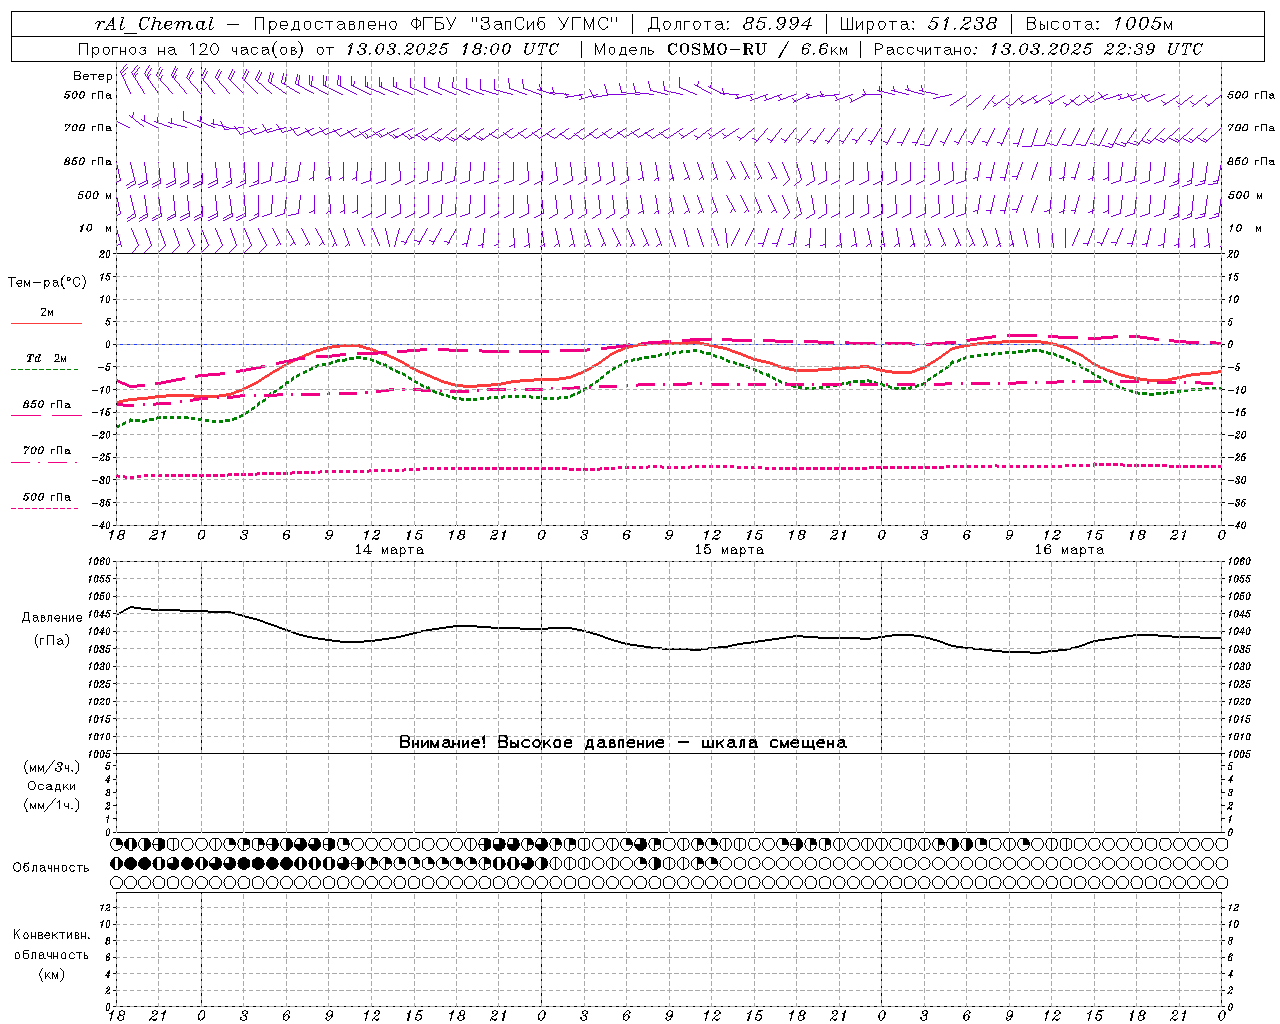Viewport: 1280px width, 1024px height.
Task: Click the (мм/1ч.) unit label
Action: coord(52,805)
